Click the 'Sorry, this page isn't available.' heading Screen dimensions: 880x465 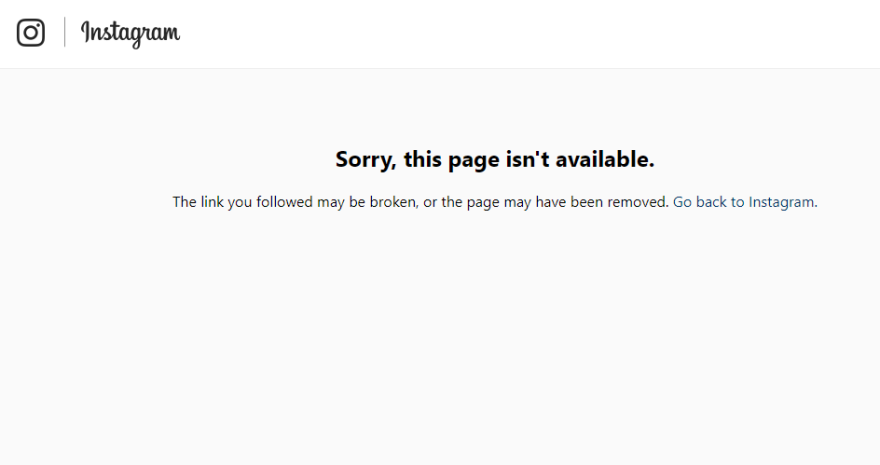[495, 159]
